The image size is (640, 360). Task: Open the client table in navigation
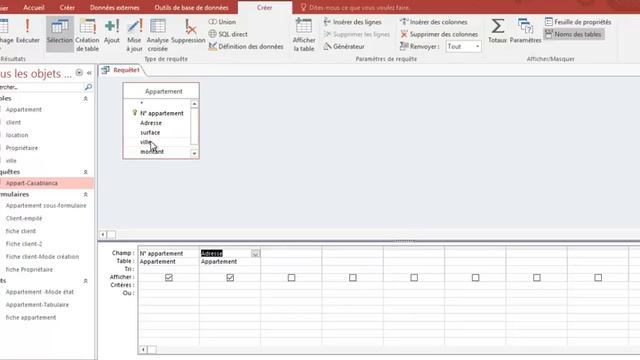click(13, 122)
